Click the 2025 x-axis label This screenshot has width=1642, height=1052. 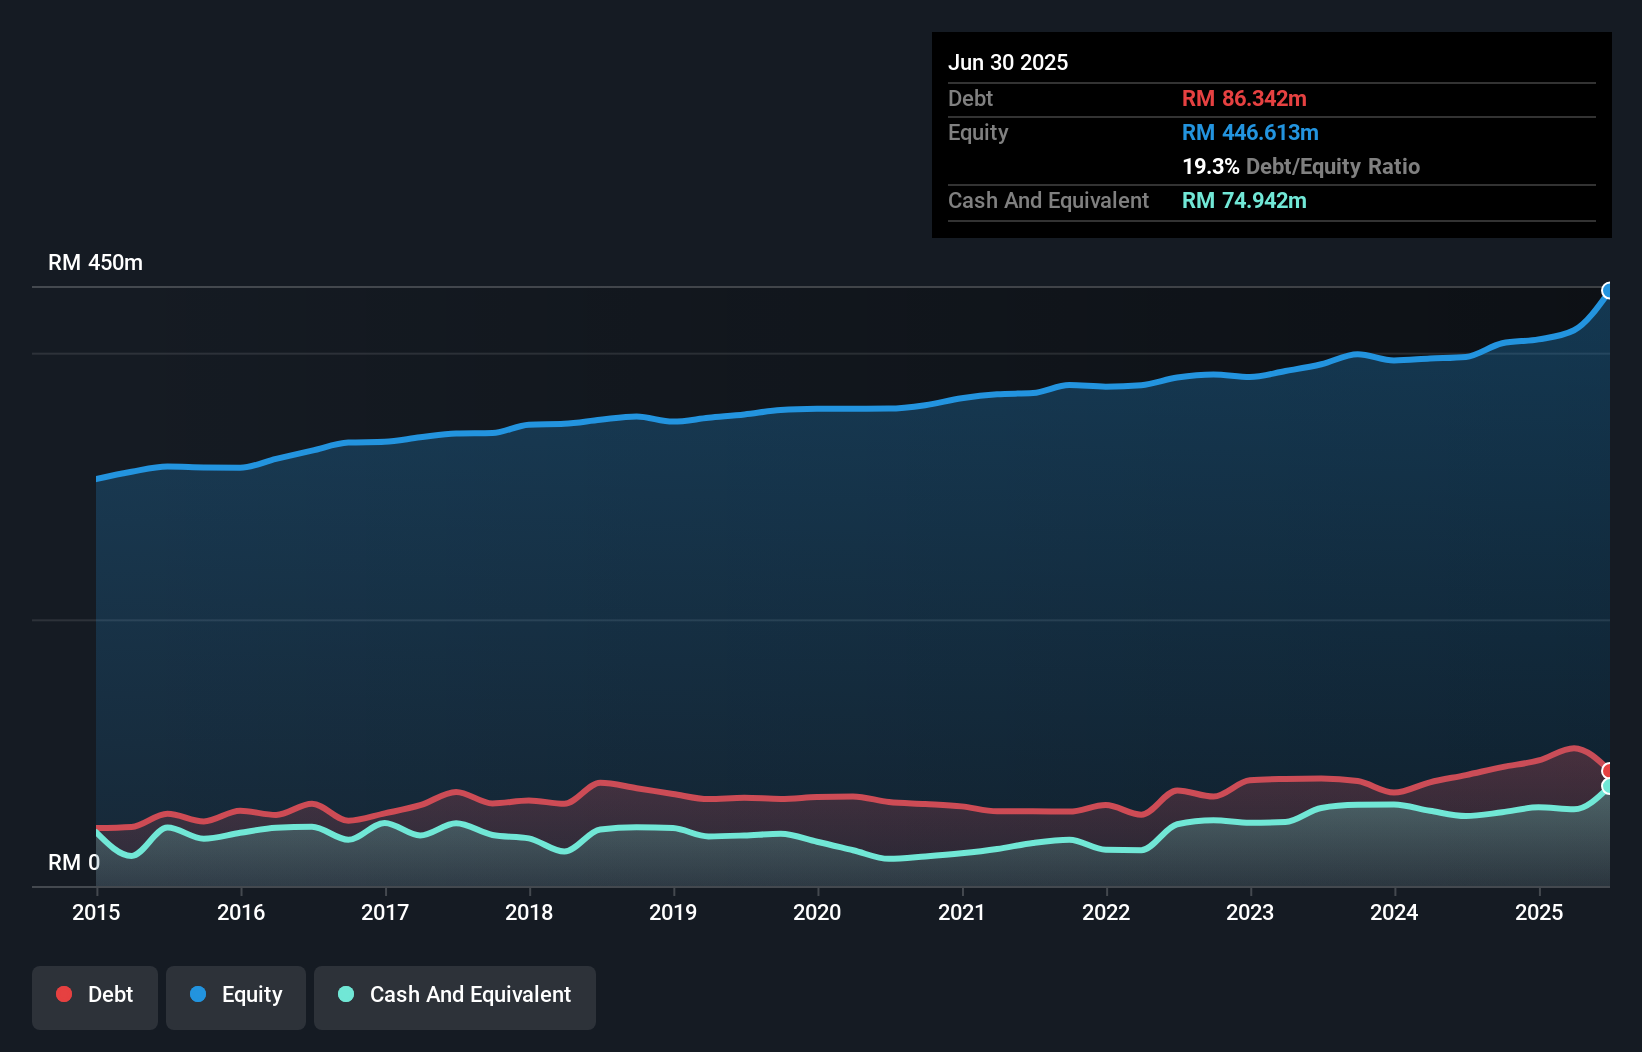click(1539, 912)
